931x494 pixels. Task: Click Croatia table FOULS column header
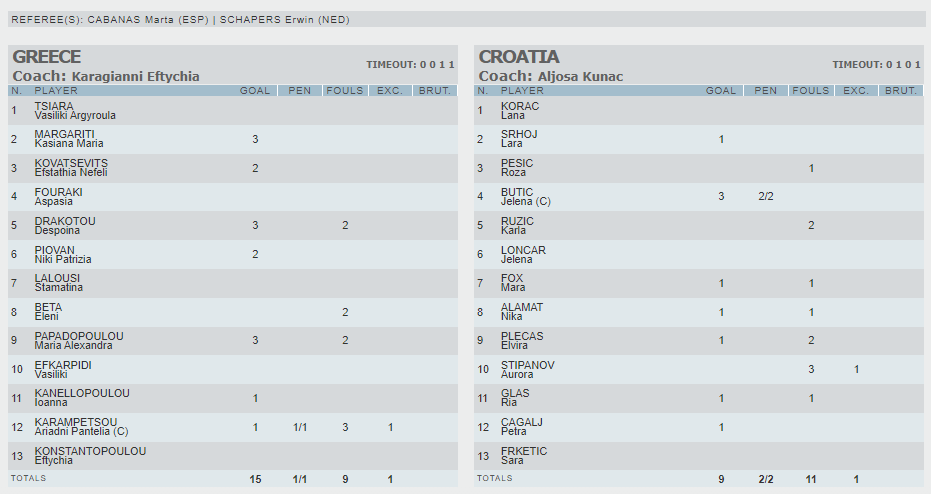coord(810,91)
